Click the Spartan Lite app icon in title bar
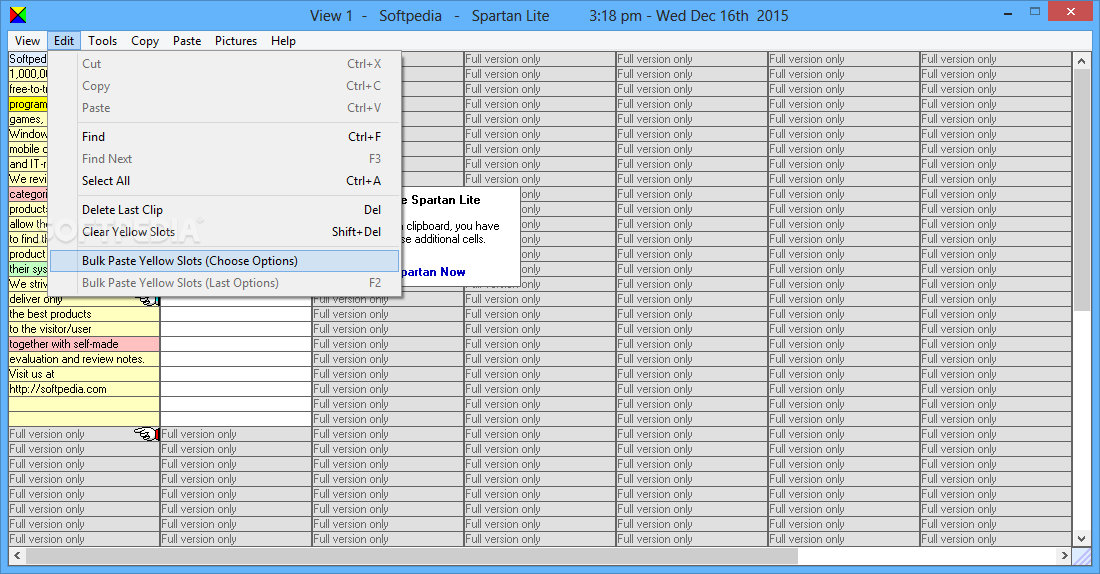 pos(18,15)
